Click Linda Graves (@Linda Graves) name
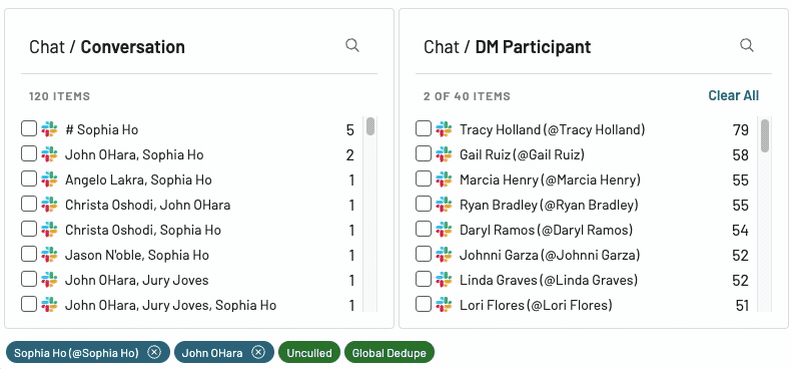Image resolution: width=791 pixels, height=369 pixels. click(548, 280)
